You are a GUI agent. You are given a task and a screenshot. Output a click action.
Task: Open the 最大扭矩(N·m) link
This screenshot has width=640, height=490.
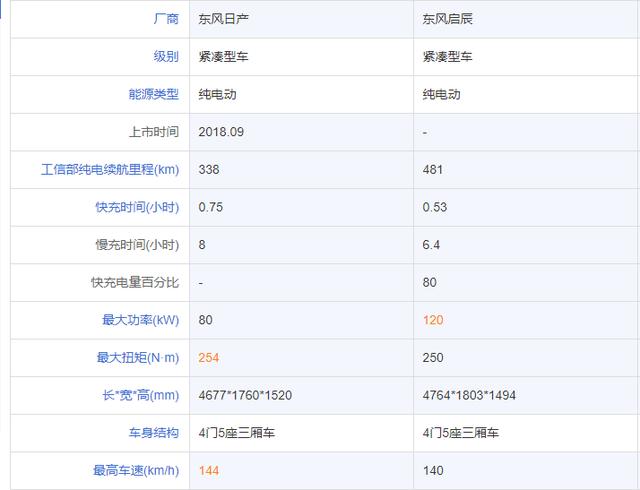click(138, 358)
